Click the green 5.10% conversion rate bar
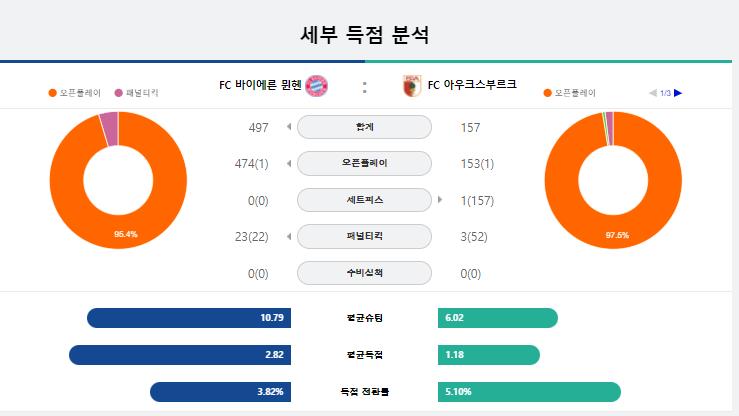 point(529,392)
